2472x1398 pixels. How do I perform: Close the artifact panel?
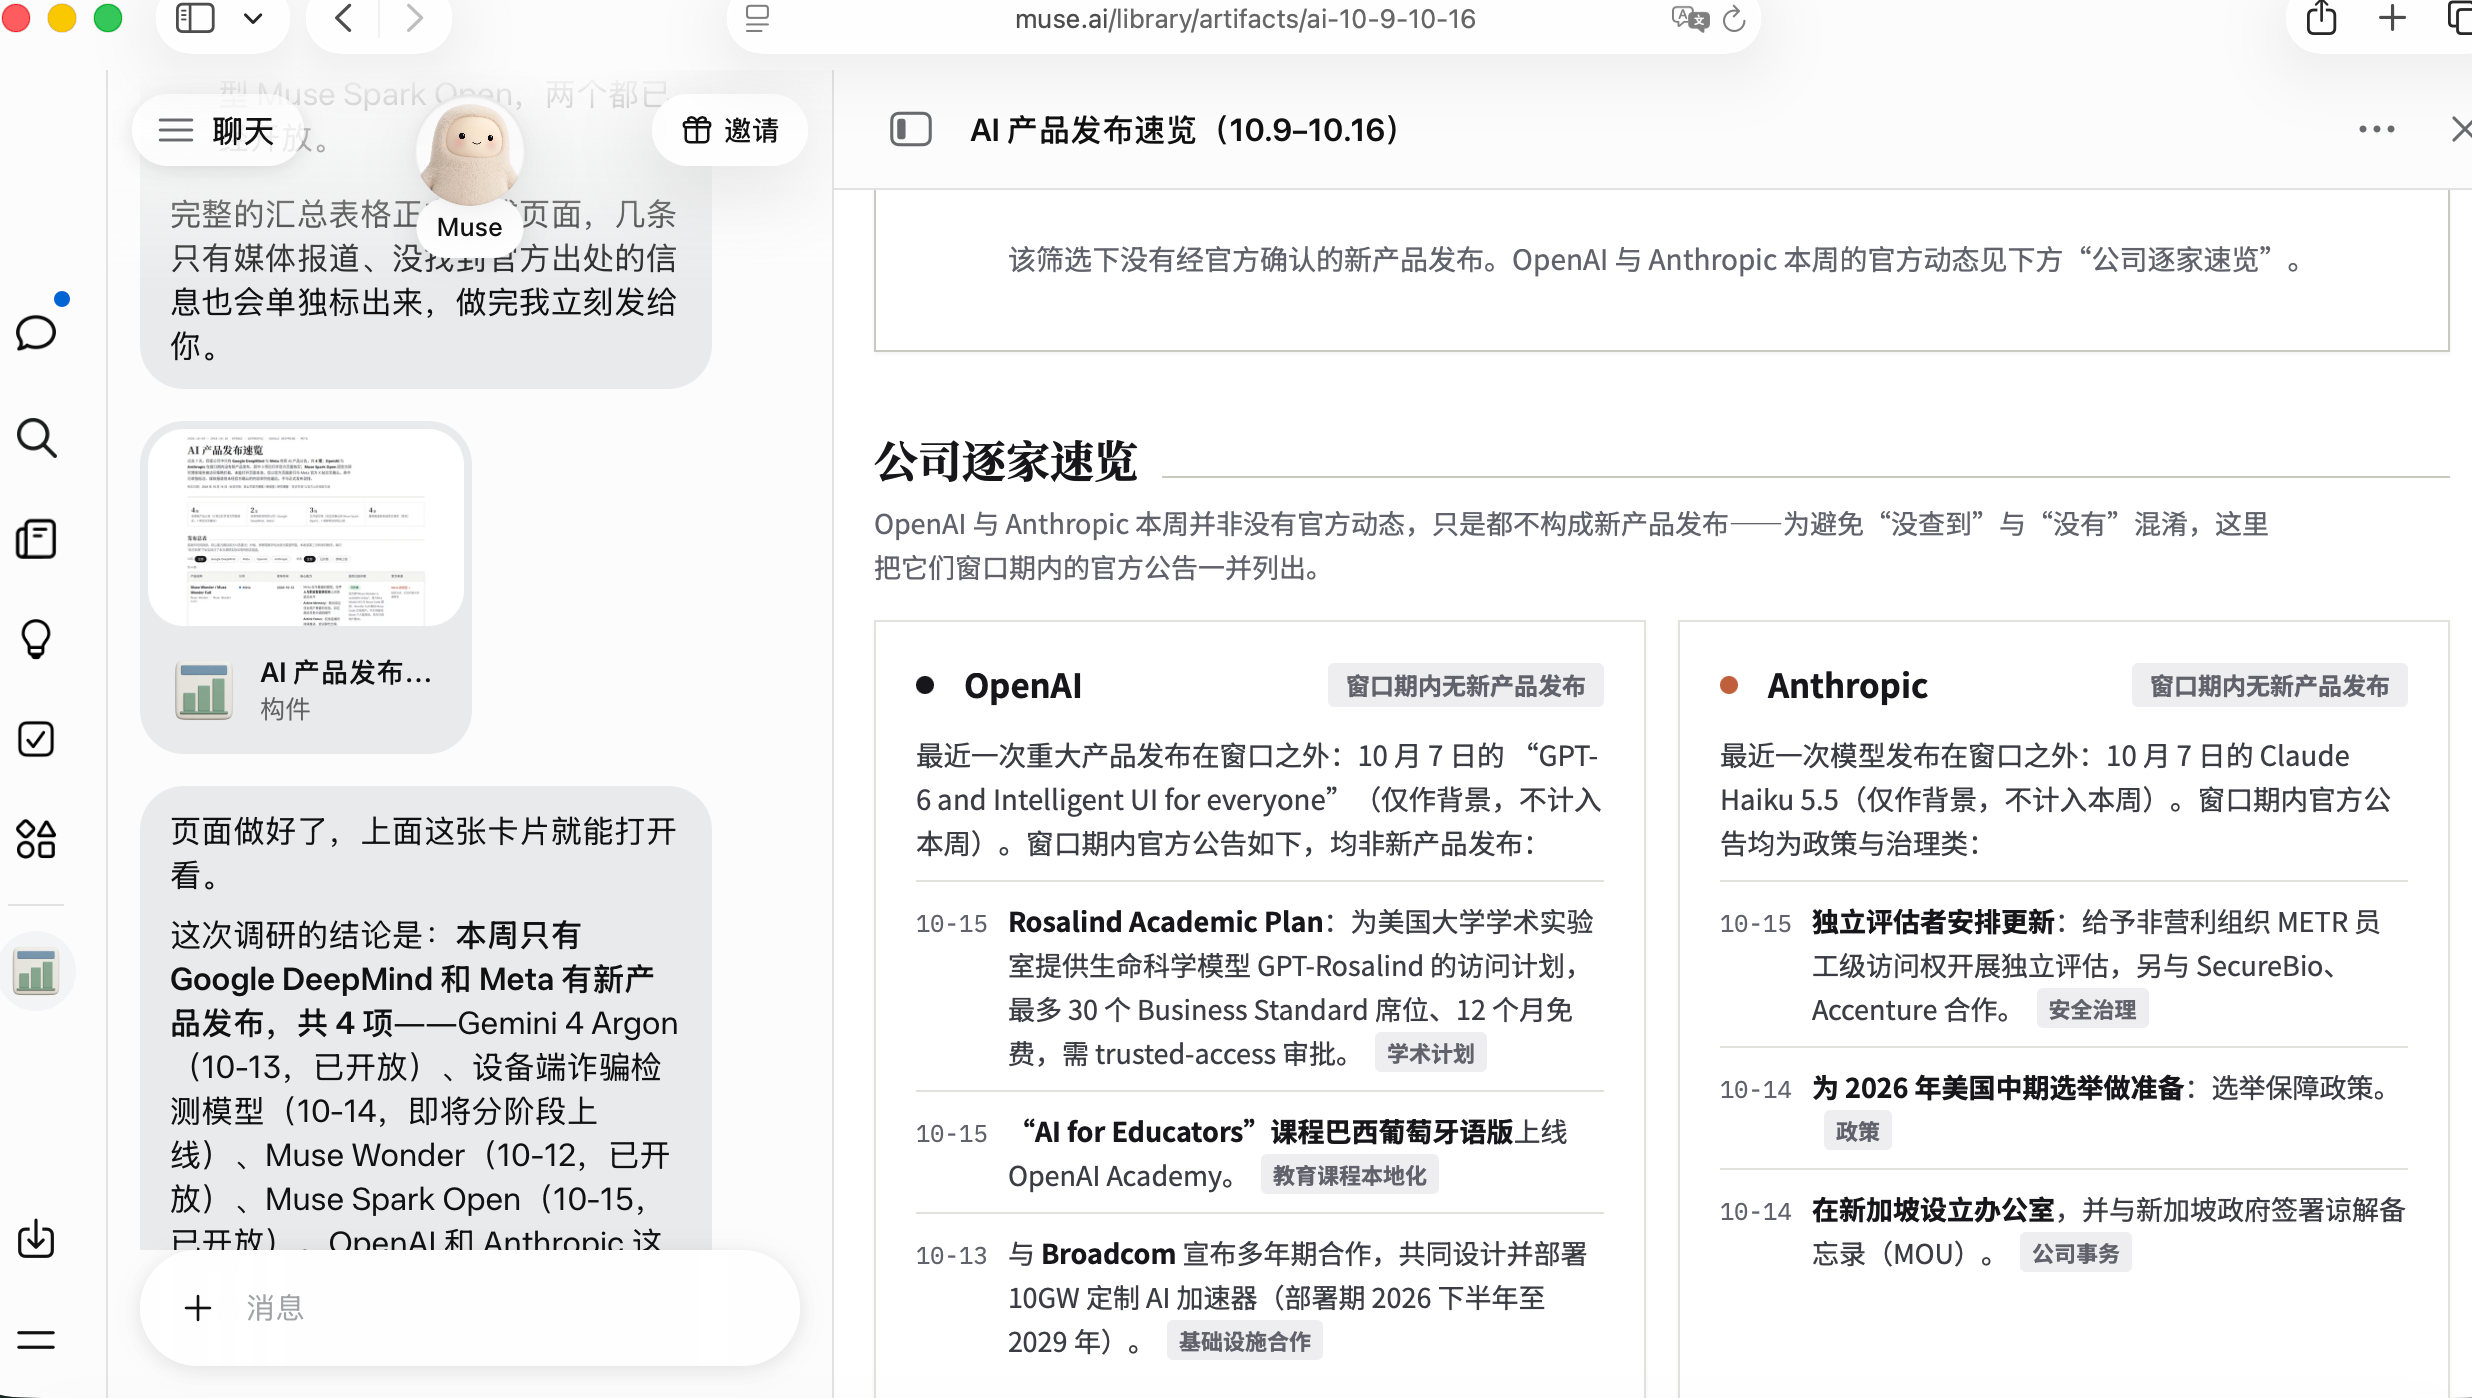(2460, 129)
